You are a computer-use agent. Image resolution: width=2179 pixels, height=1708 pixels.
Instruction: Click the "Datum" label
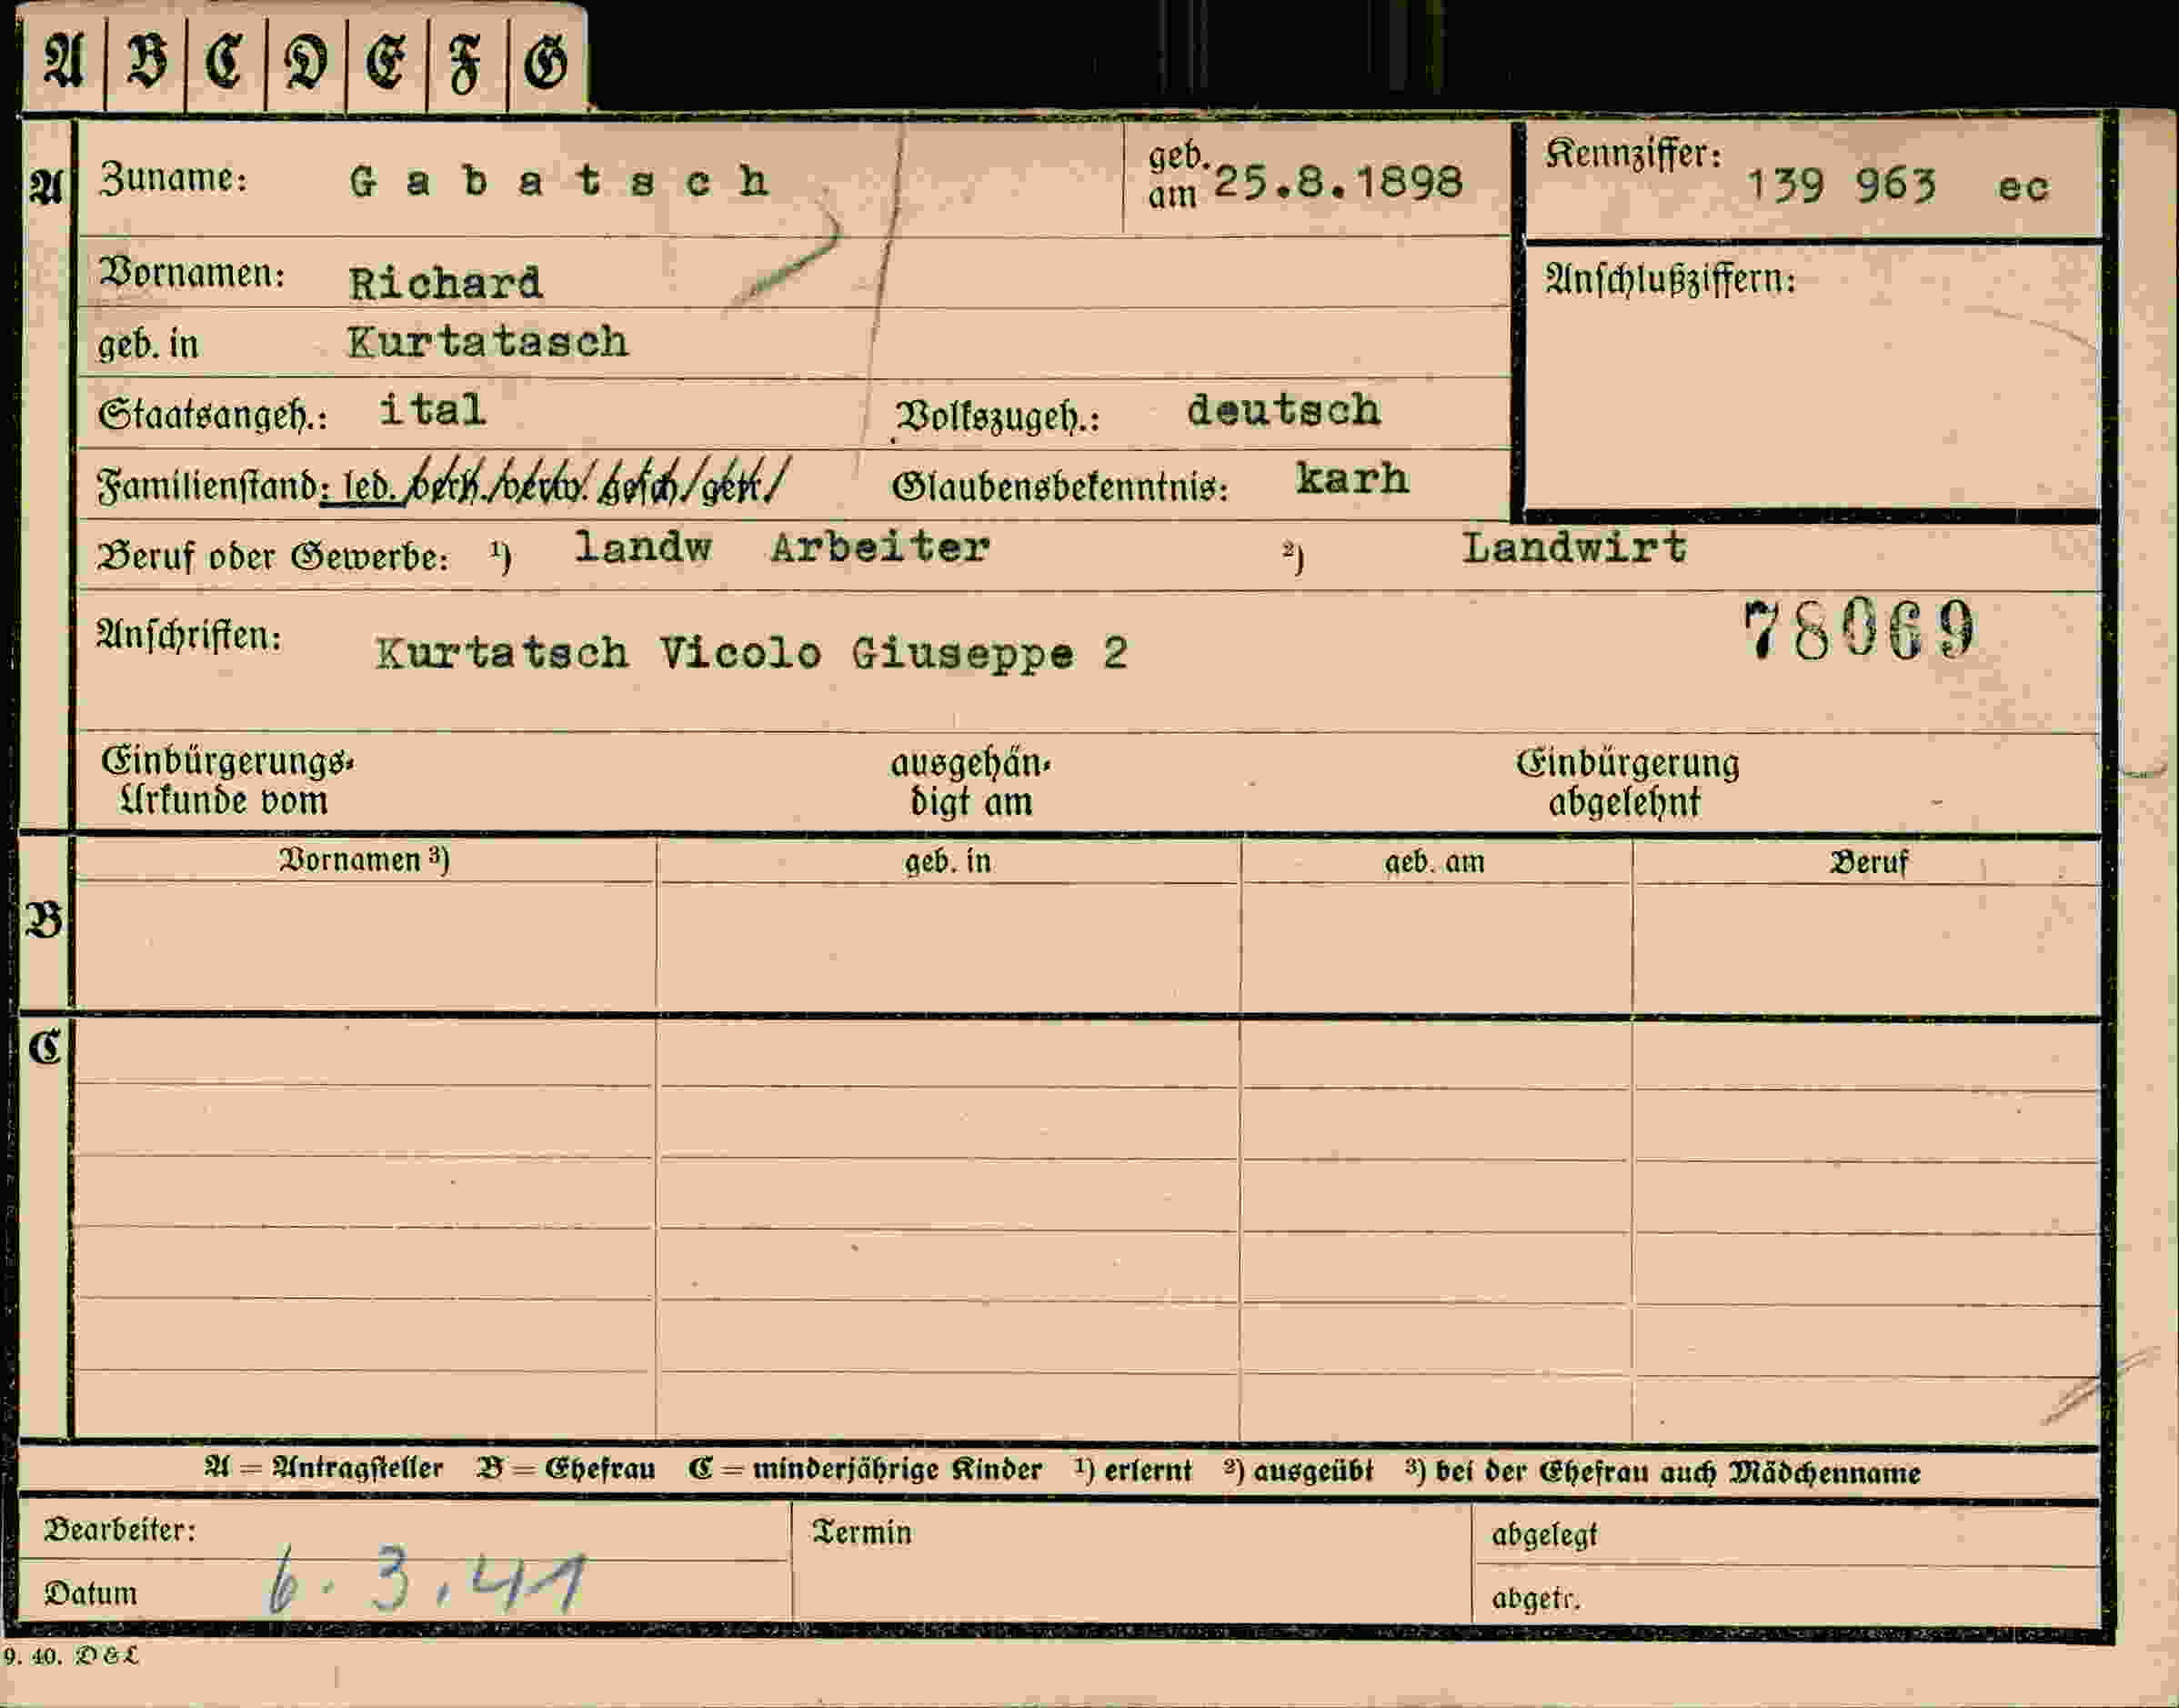click(90, 1593)
